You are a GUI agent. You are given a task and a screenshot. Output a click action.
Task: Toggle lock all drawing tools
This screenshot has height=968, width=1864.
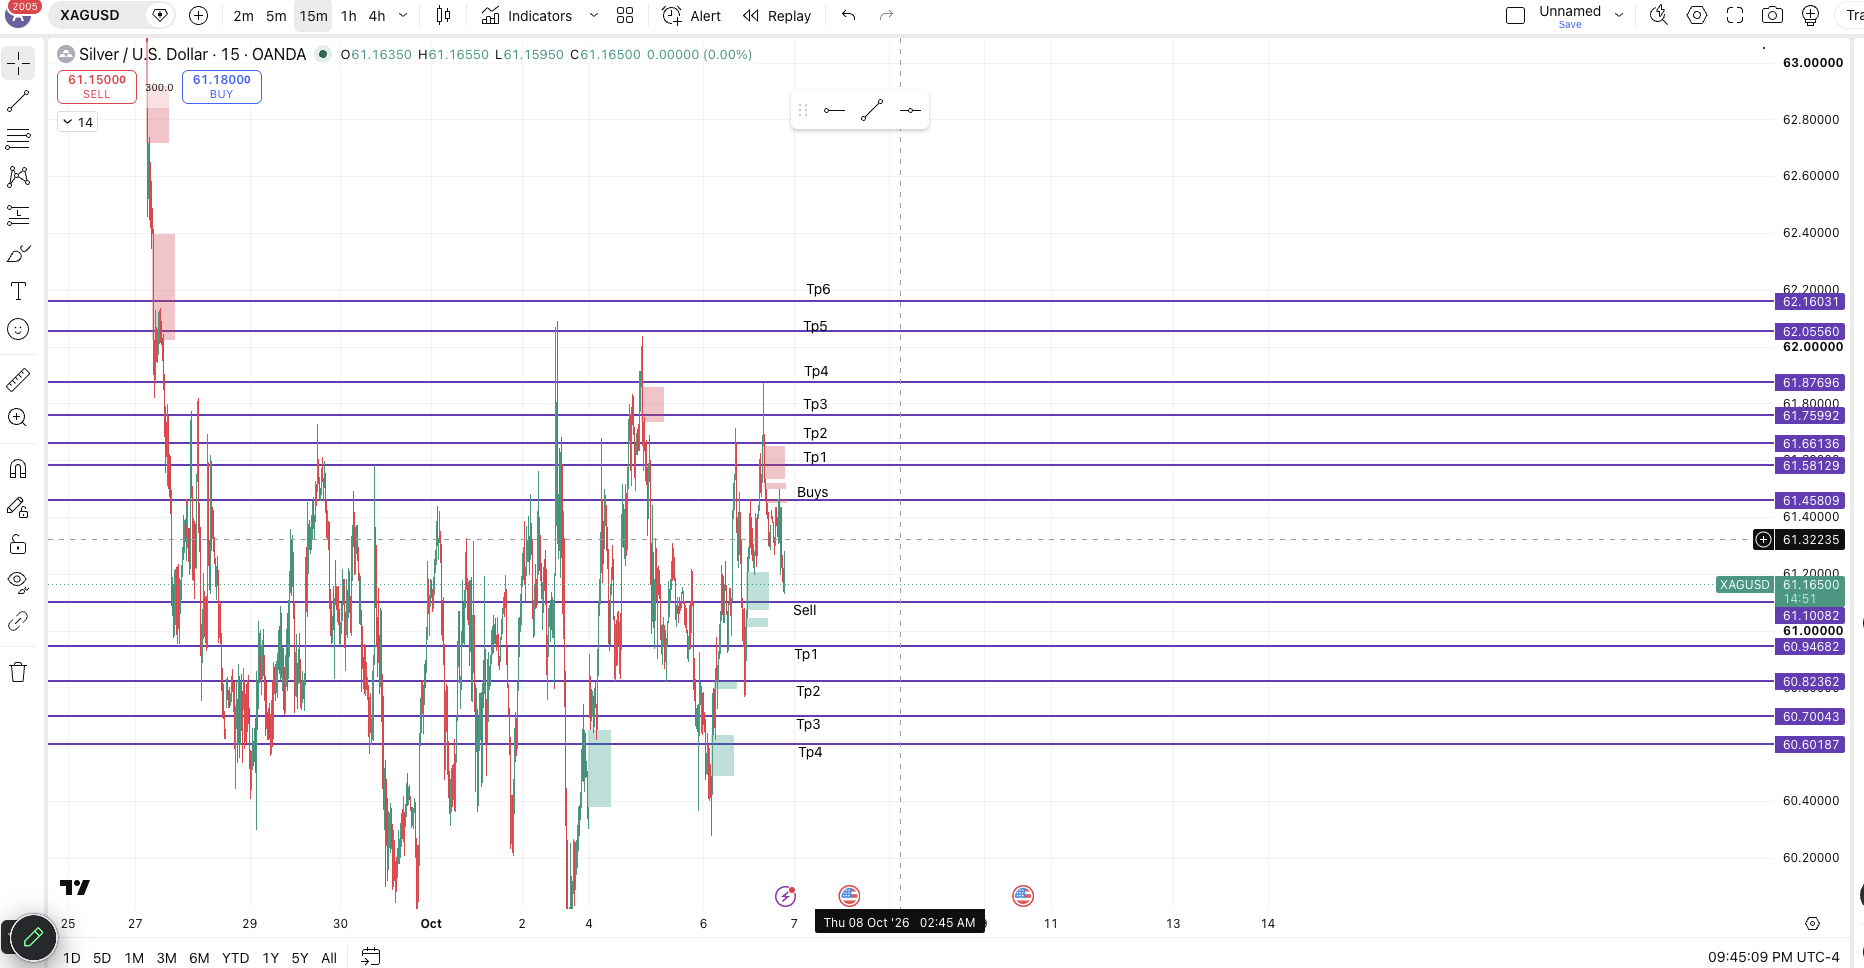coord(18,545)
